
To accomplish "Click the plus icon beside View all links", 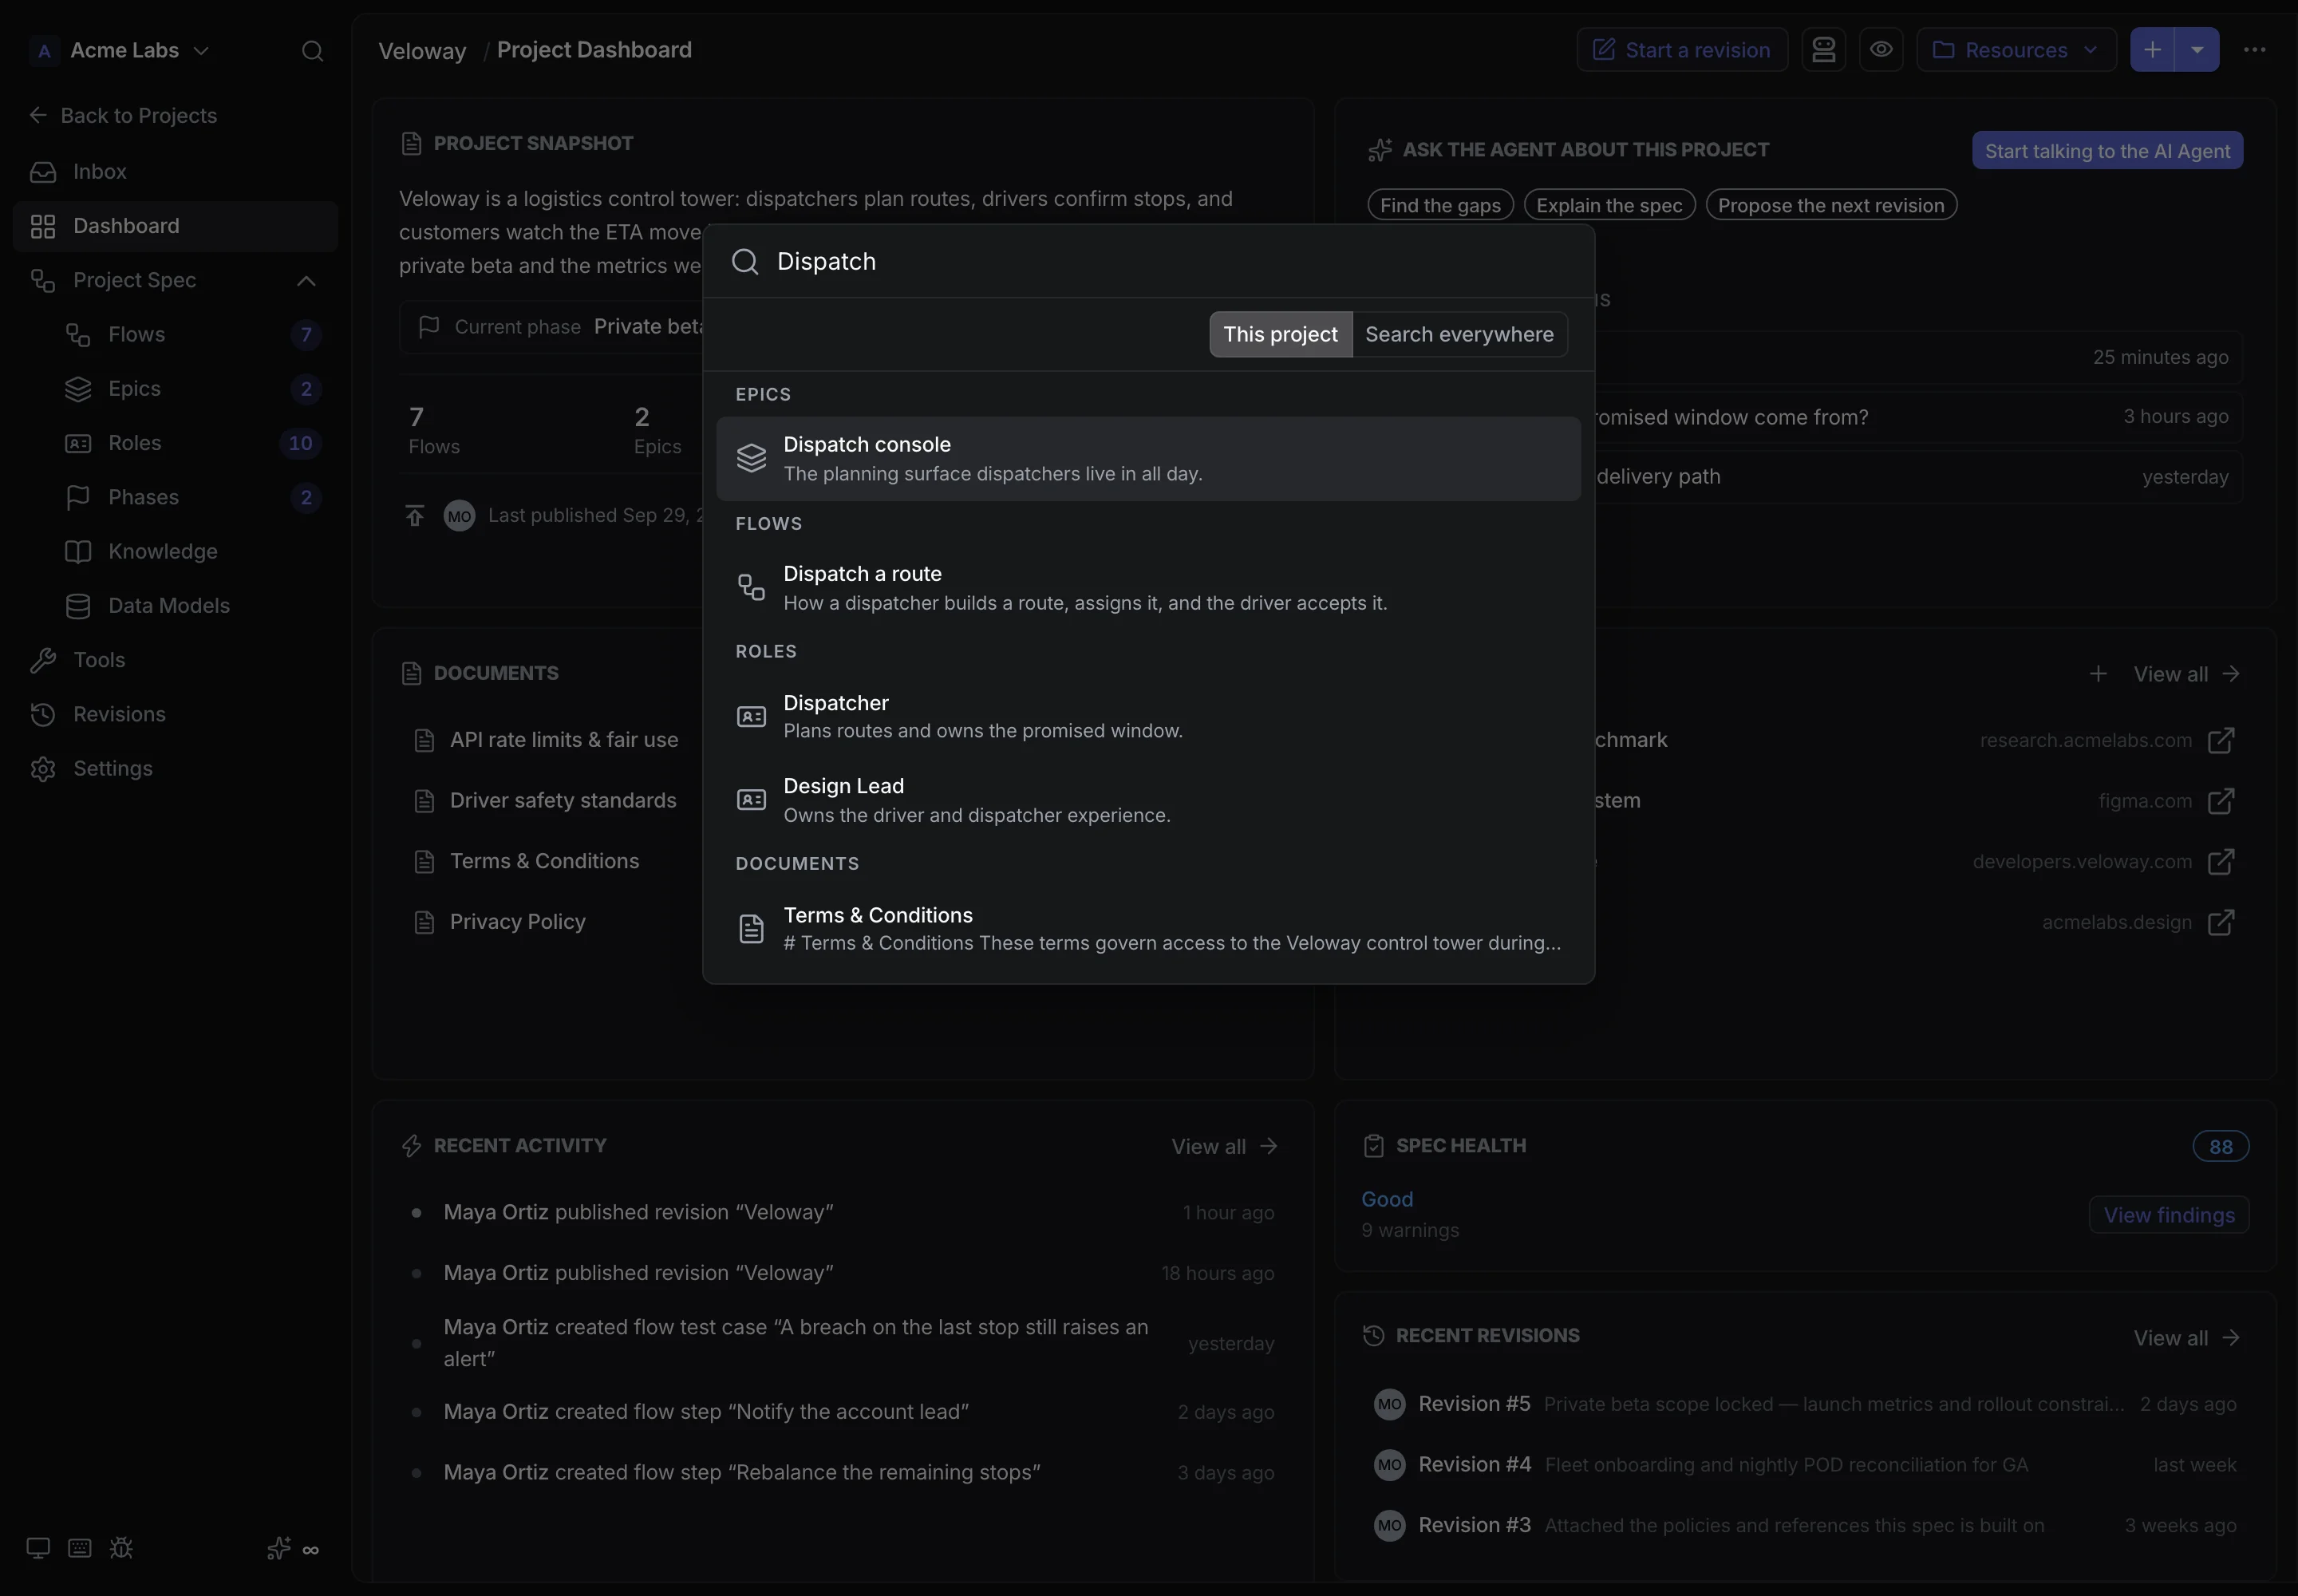I will point(2098,674).
